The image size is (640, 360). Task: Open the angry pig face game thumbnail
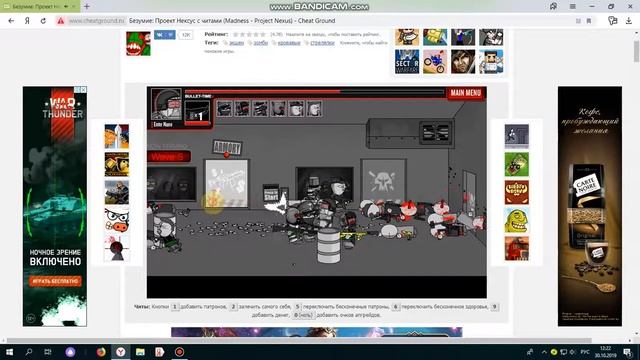click(x=117, y=220)
